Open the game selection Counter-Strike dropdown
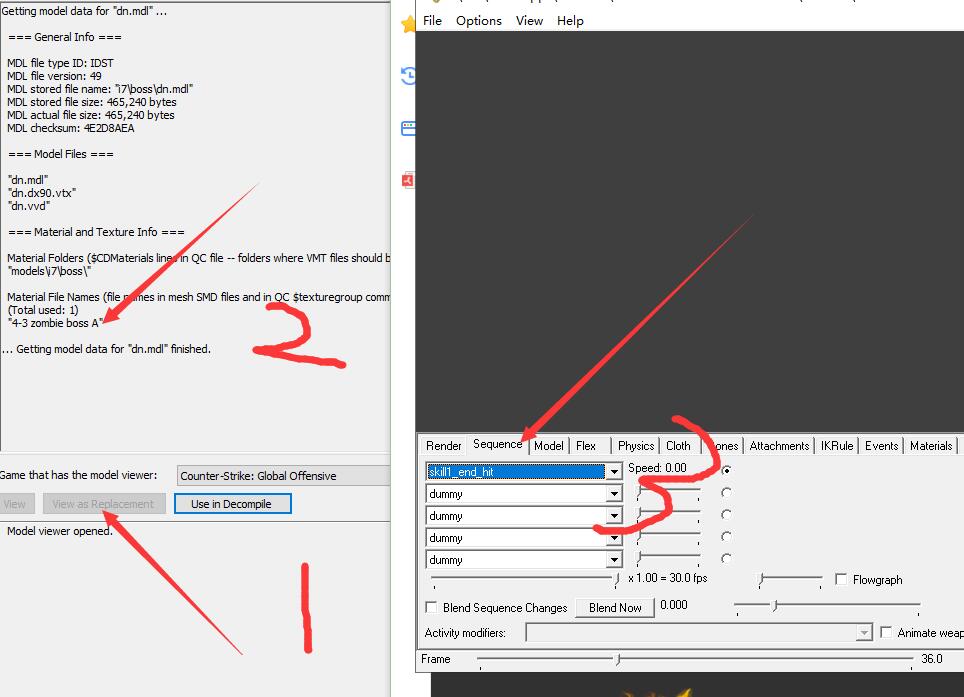Screen dimensions: 964x697 283,476
